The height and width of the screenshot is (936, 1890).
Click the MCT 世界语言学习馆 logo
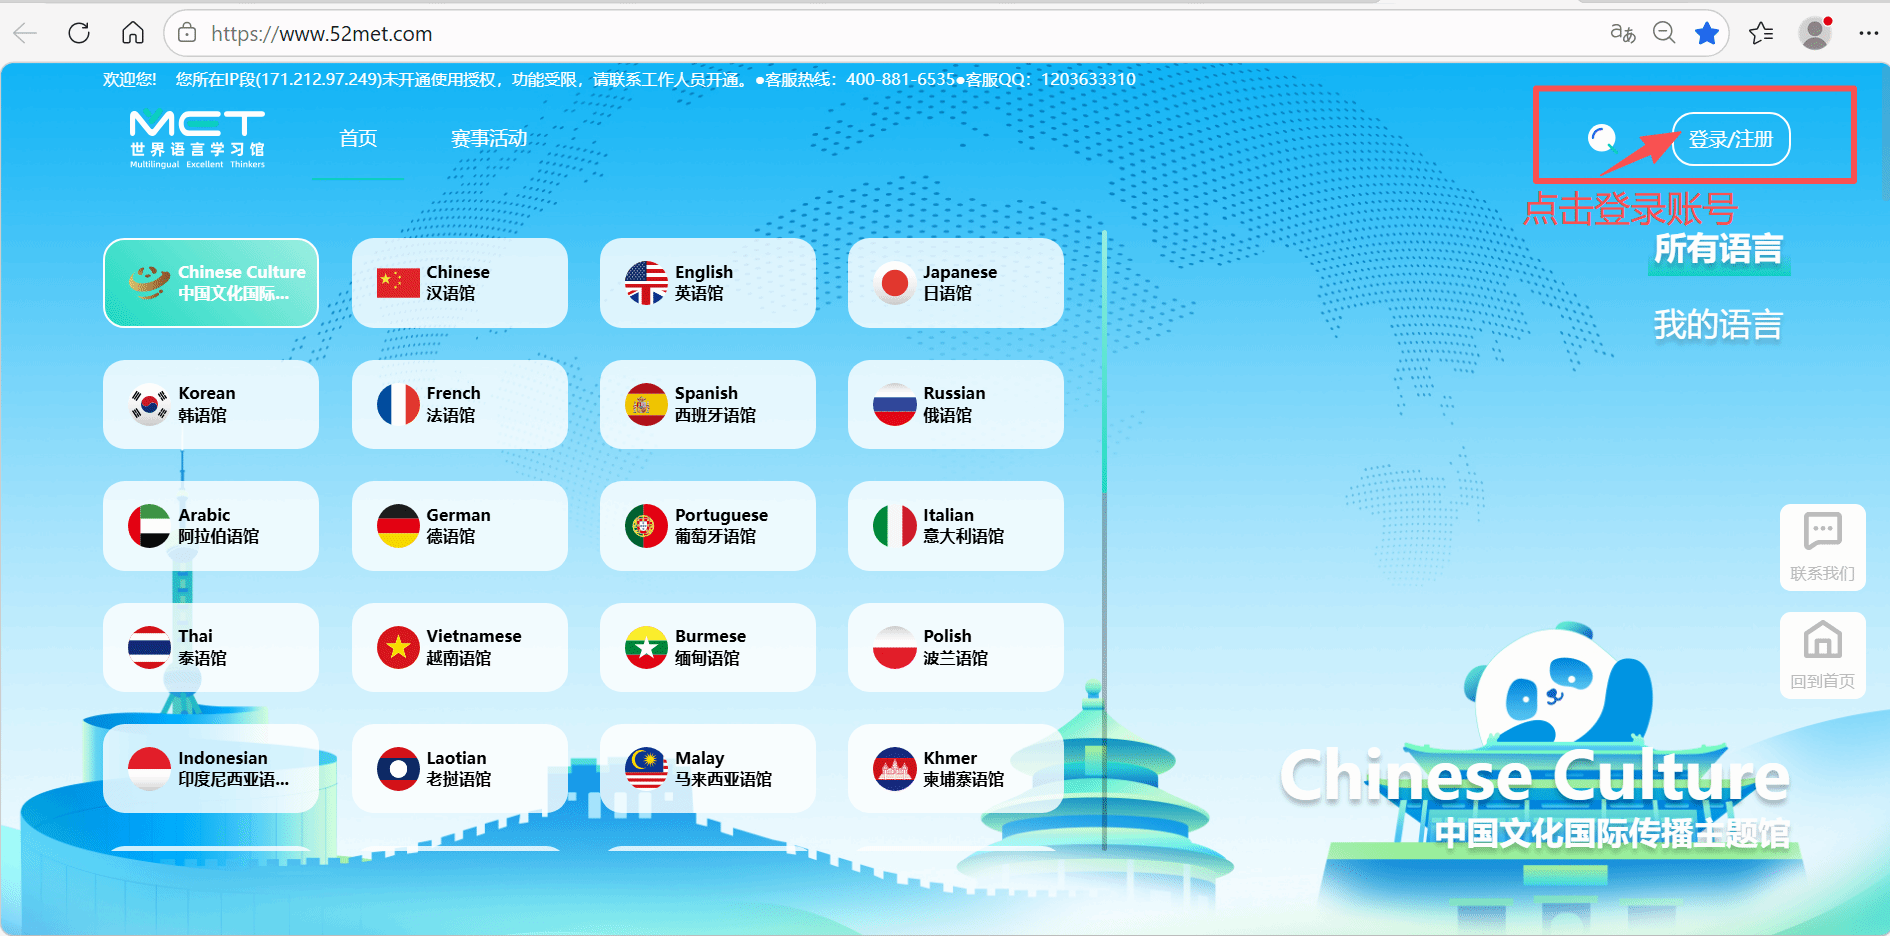(197, 139)
